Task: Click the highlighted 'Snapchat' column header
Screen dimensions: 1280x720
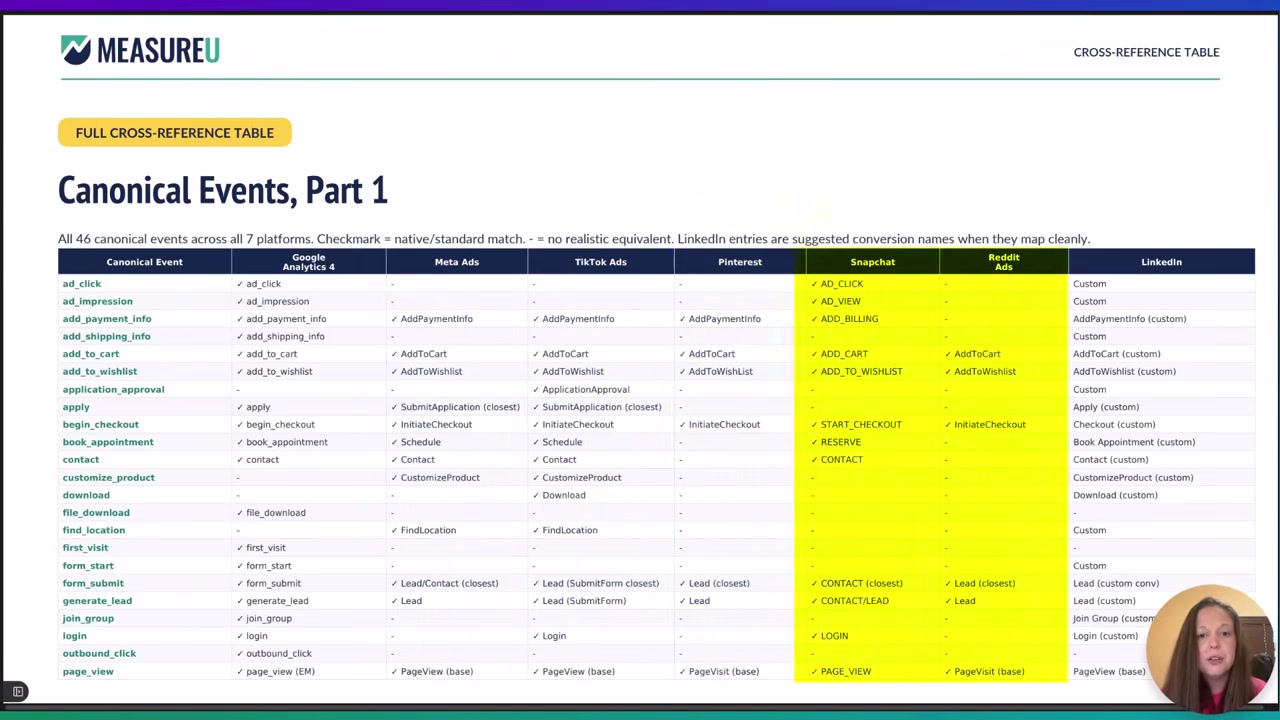Action: (x=872, y=262)
